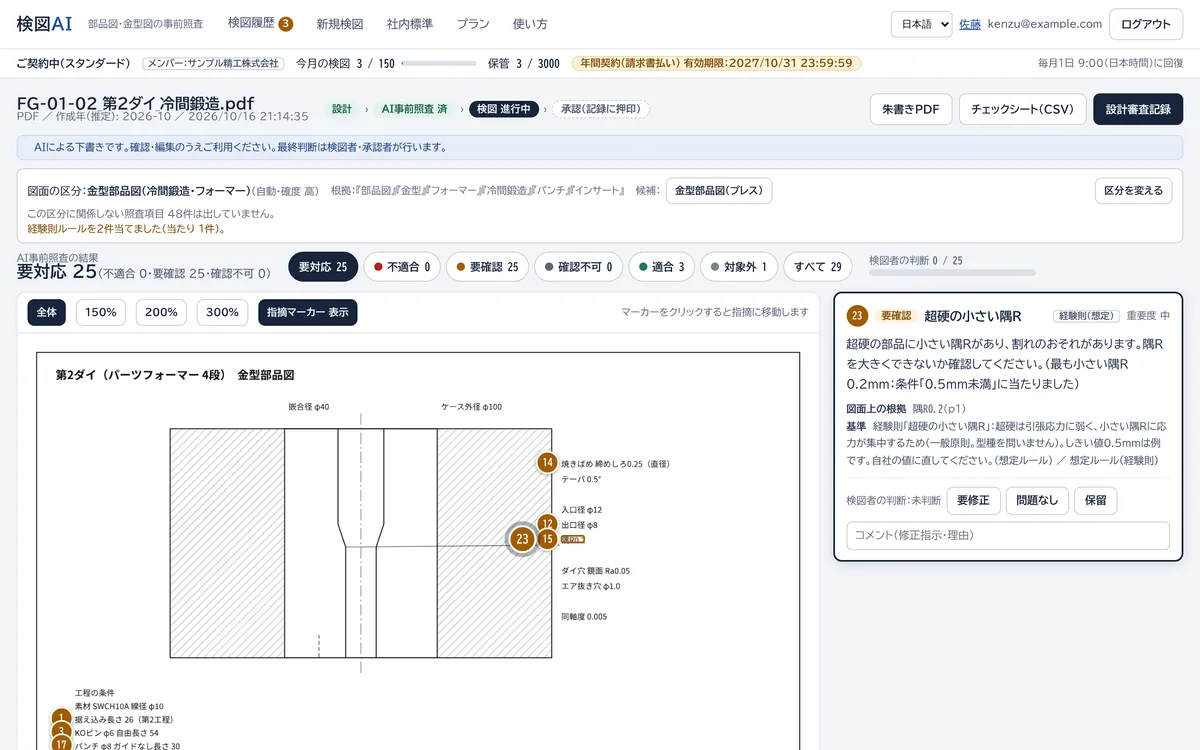Open the 佐藤 account link
The image size is (1200, 750).
coord(970,24)
